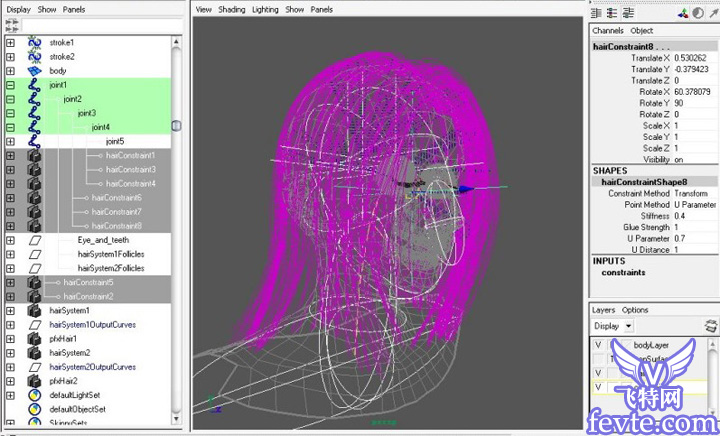The width and height of the screenshot is (720, 436).
Task: Click the joint3 bone icon
Action: [x=34, y=113]
